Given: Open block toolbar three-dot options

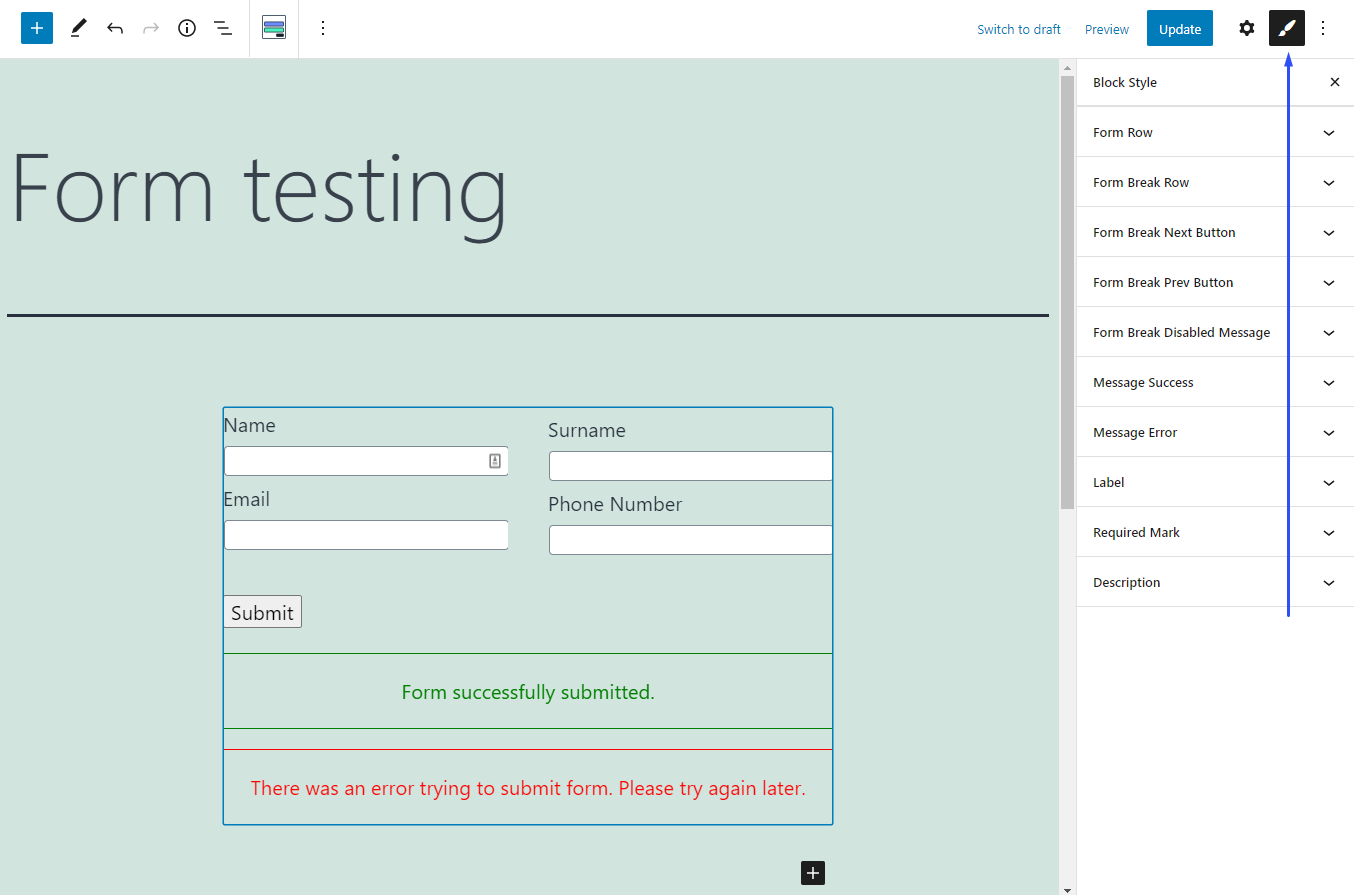Looking at the screenshot, I should 322,28.
